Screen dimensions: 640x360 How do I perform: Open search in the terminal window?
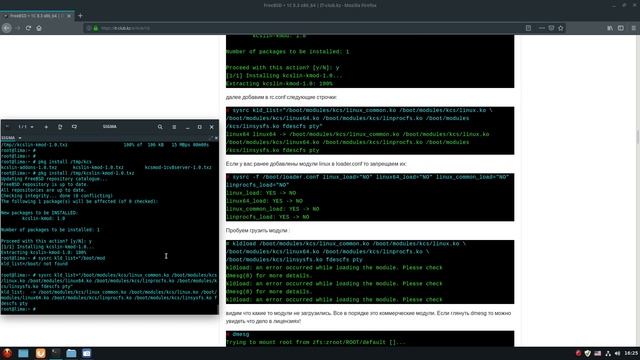(160, 127)
